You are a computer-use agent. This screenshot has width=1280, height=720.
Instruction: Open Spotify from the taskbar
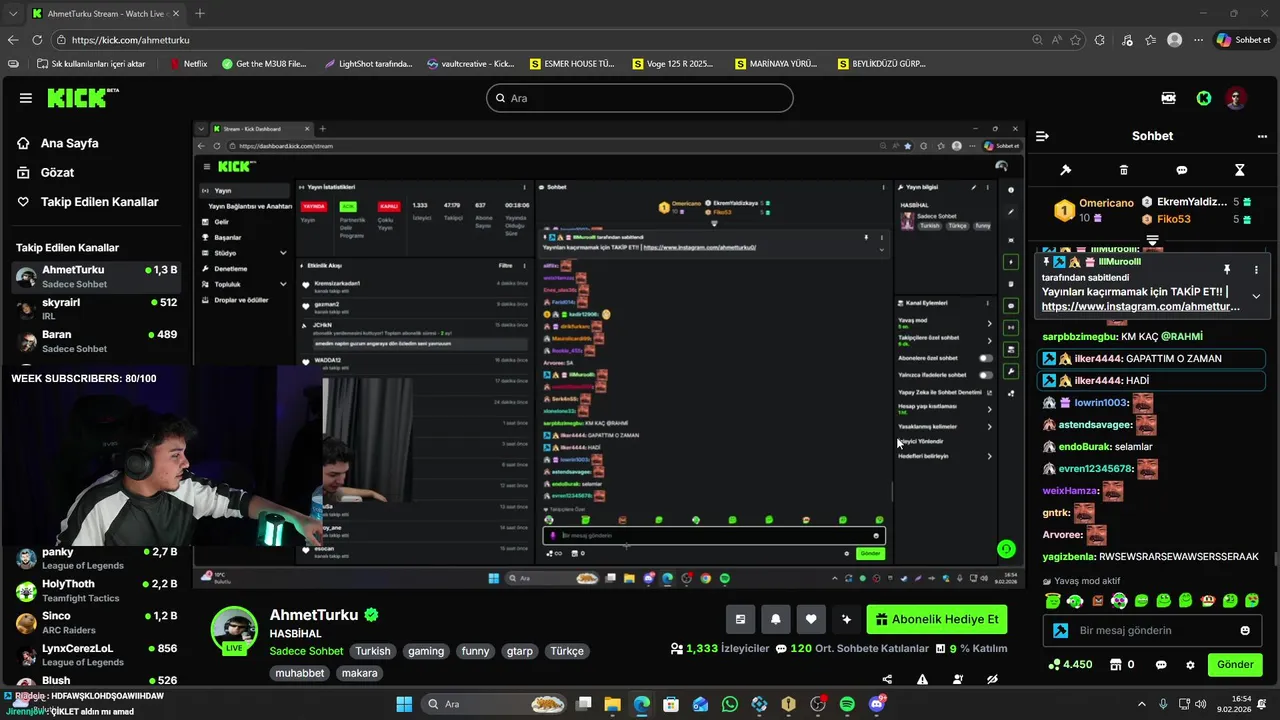(x=847, y=704)
